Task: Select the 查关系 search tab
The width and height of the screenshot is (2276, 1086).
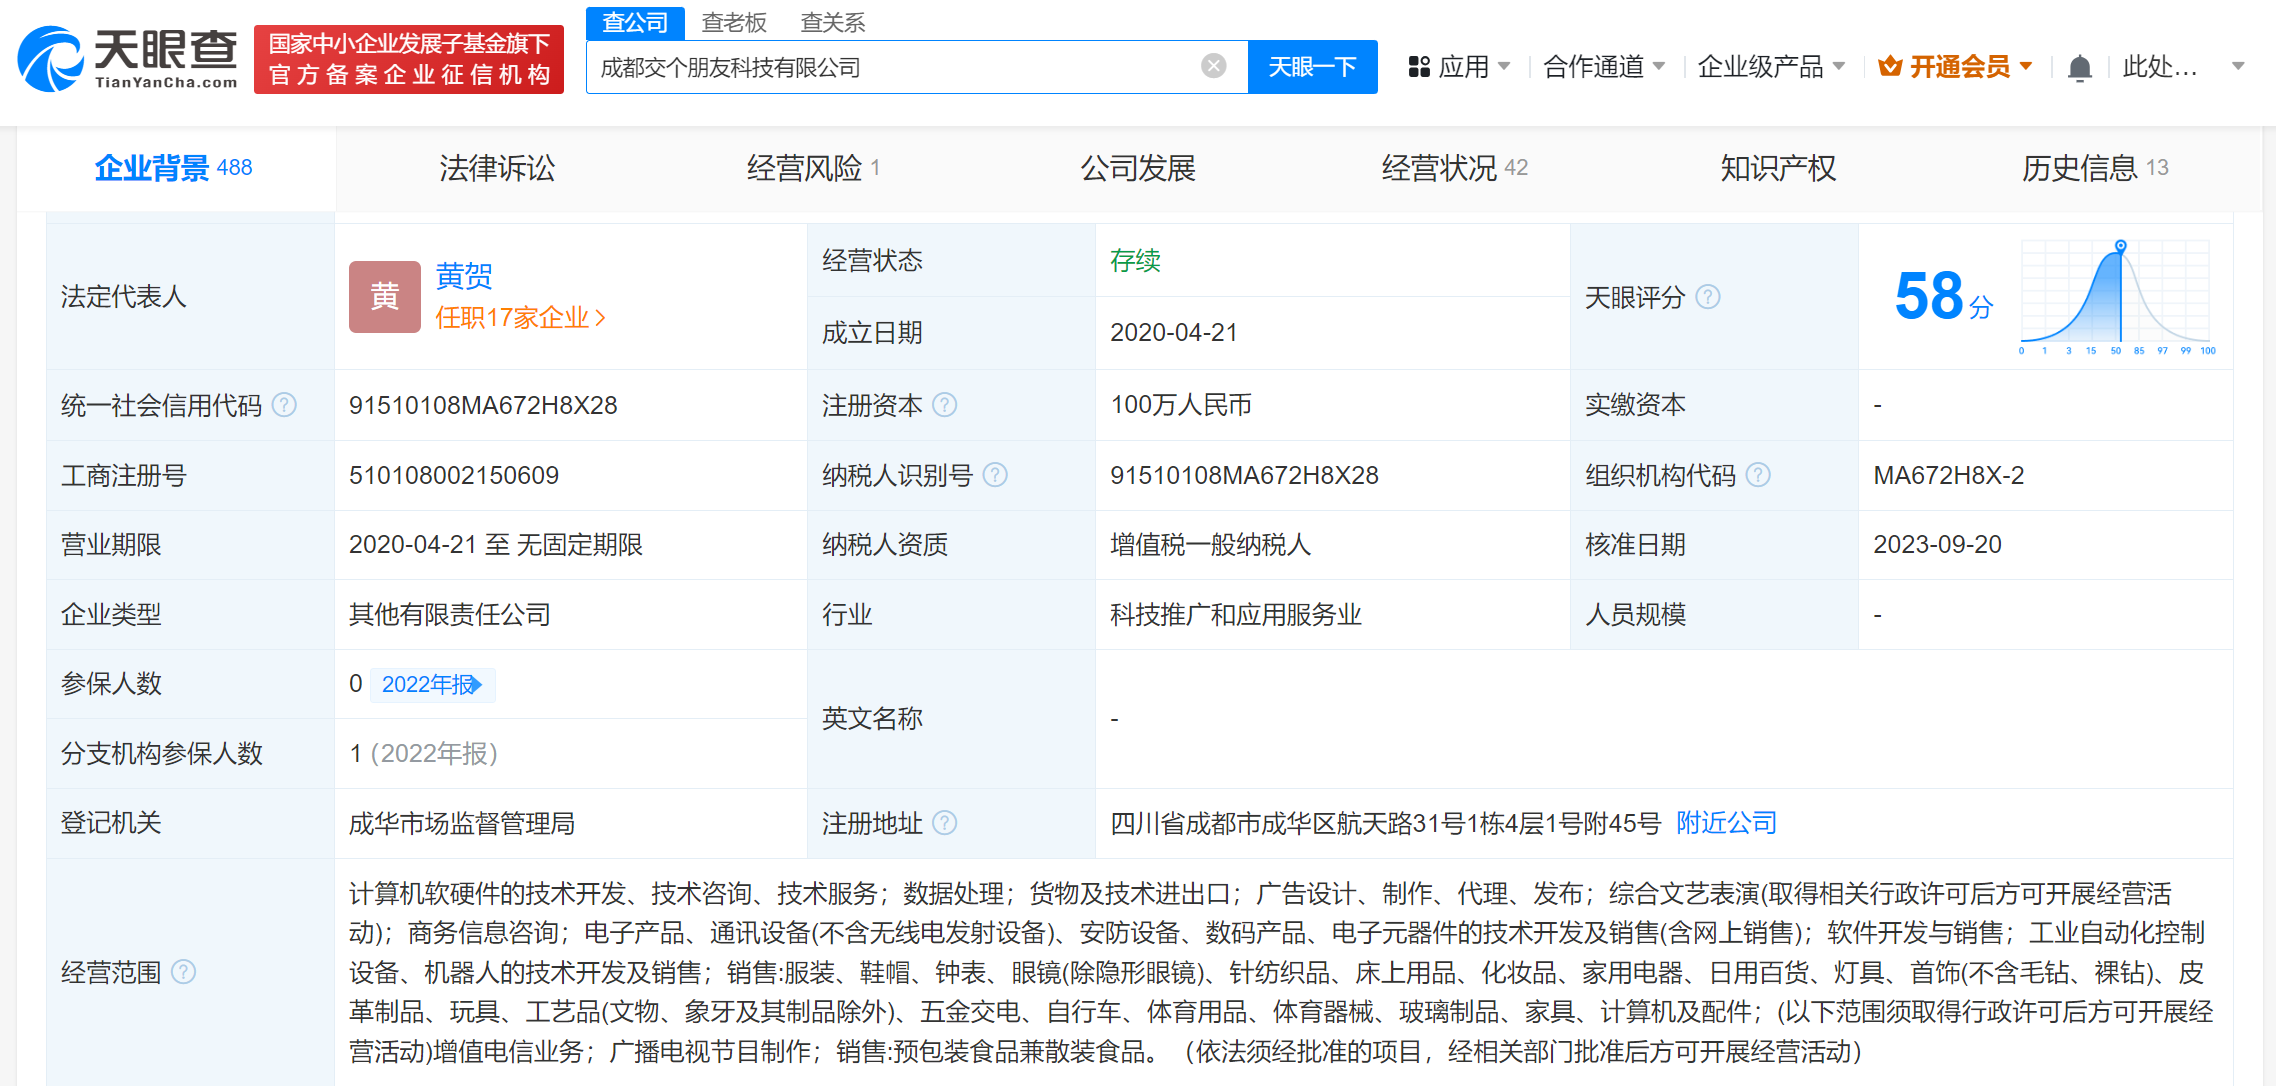Action: [833, 22]
